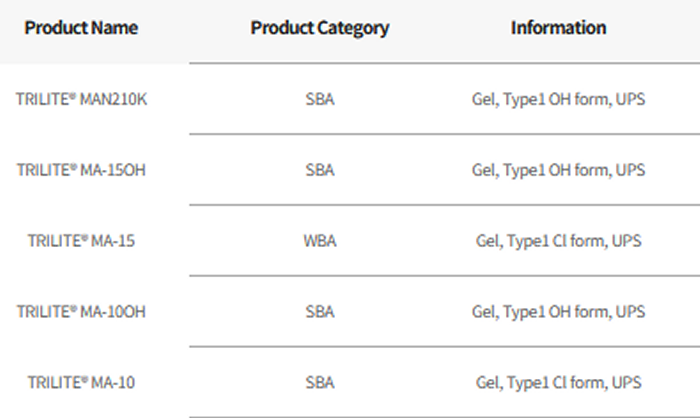
Task: Click the Information column header
Action: click(558, 28)
